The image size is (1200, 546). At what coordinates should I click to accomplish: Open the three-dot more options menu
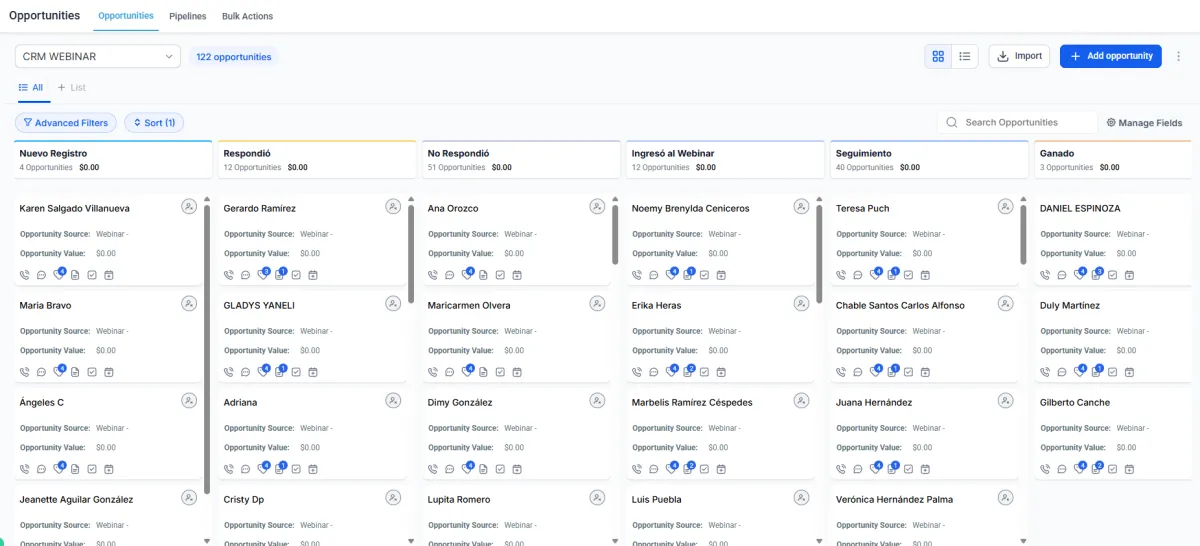(1178, 56)
